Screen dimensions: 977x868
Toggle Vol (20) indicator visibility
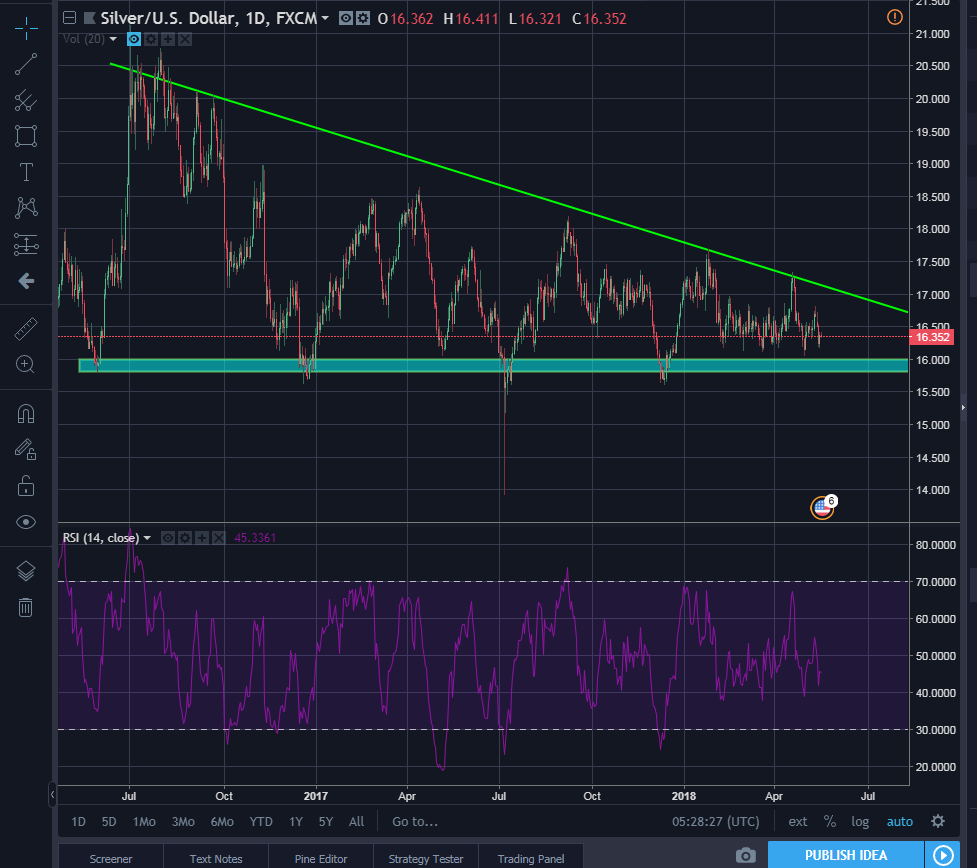tap(134, 39)
